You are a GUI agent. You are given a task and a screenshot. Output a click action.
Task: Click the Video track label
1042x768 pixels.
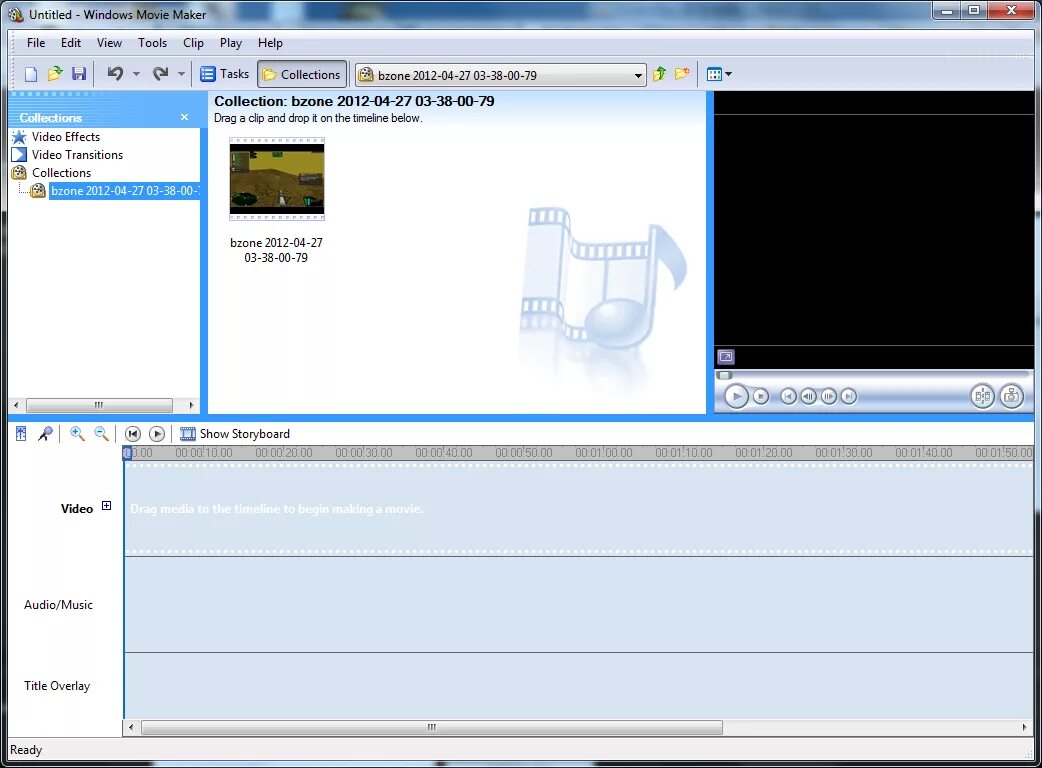(77, 509)
